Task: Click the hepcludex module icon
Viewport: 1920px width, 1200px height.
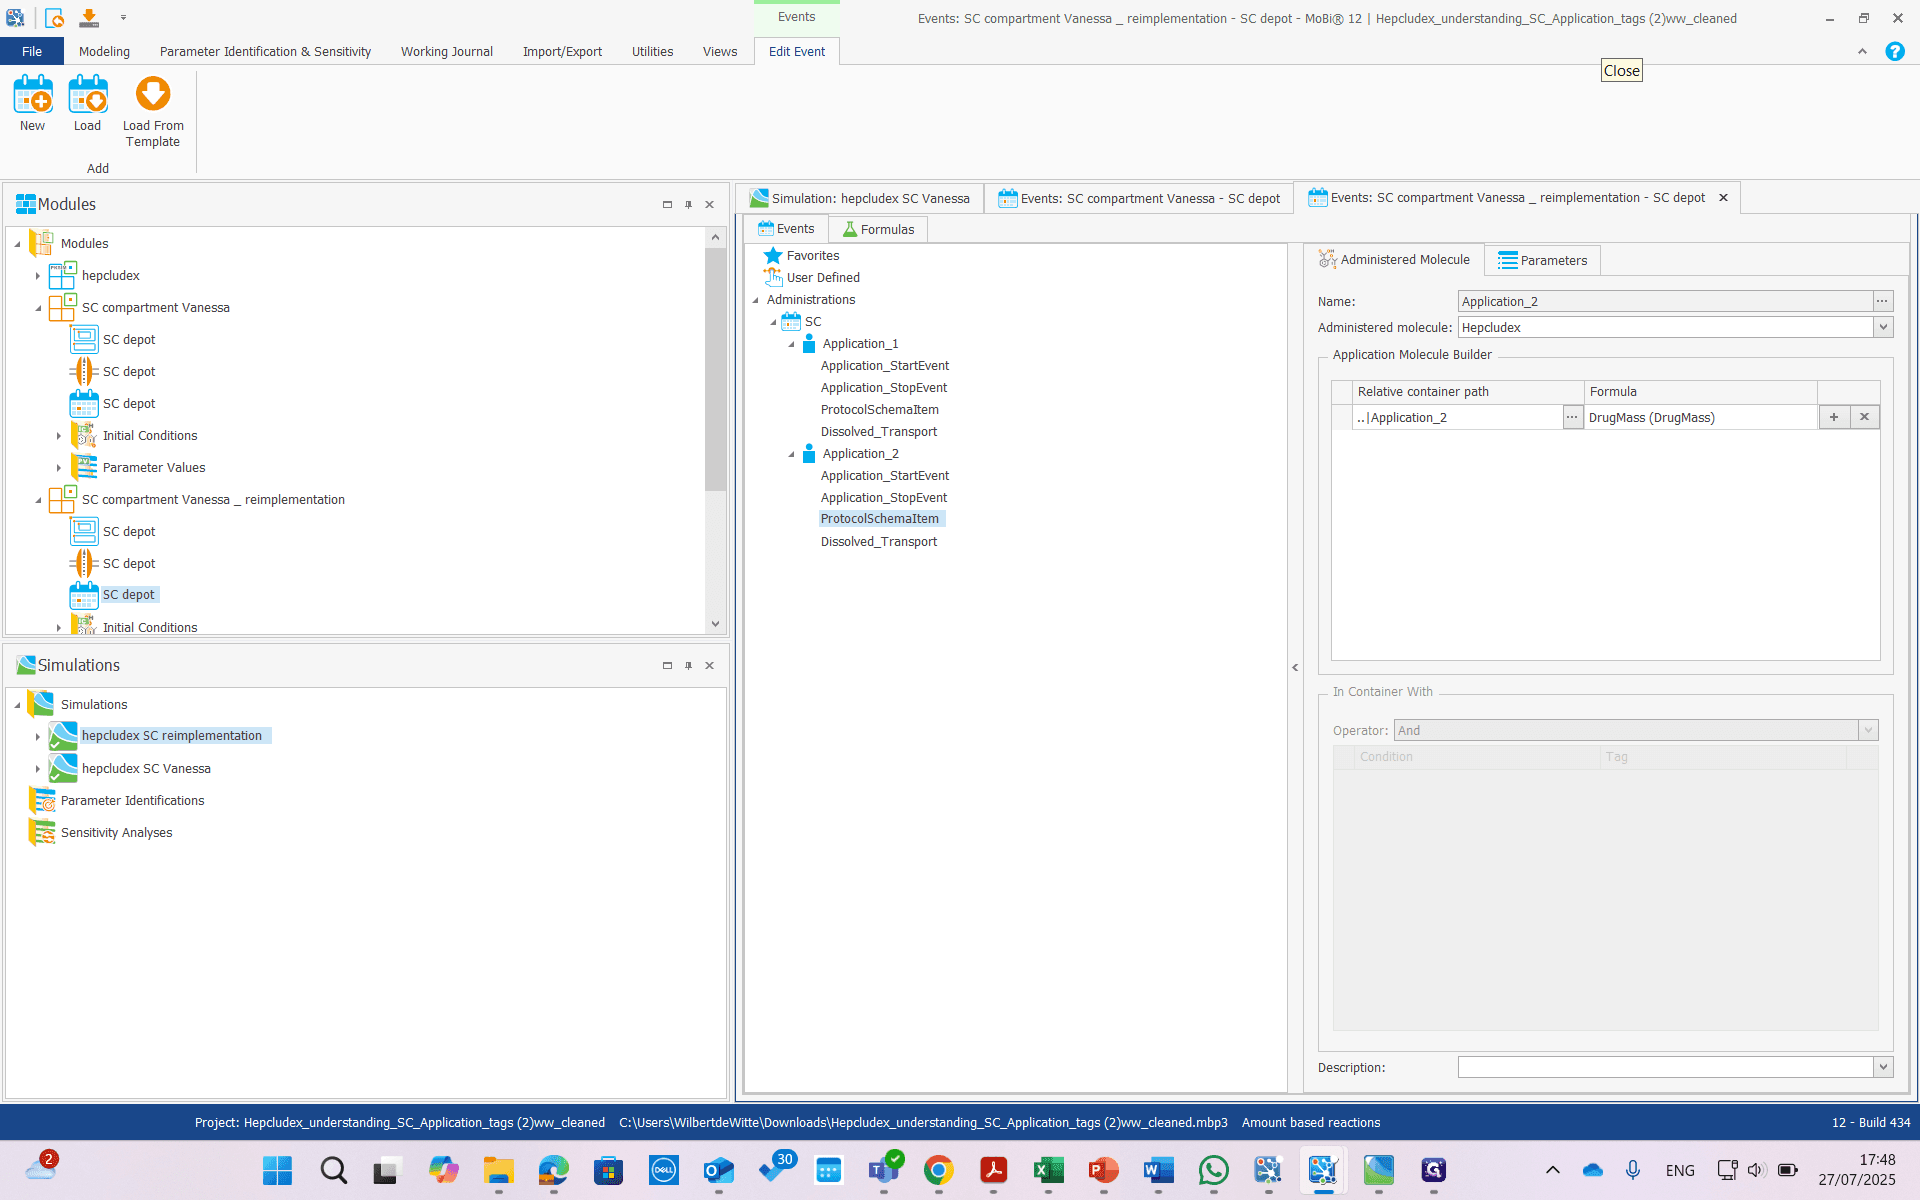Action: [x=62, y=275]
